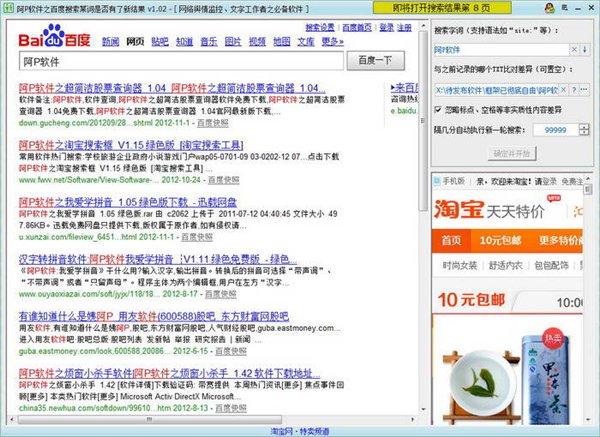Click 包包配饰 category in Taobao pane
Image resolution: width=600 pixels, height=437 pixels.
tap(551, 266)
